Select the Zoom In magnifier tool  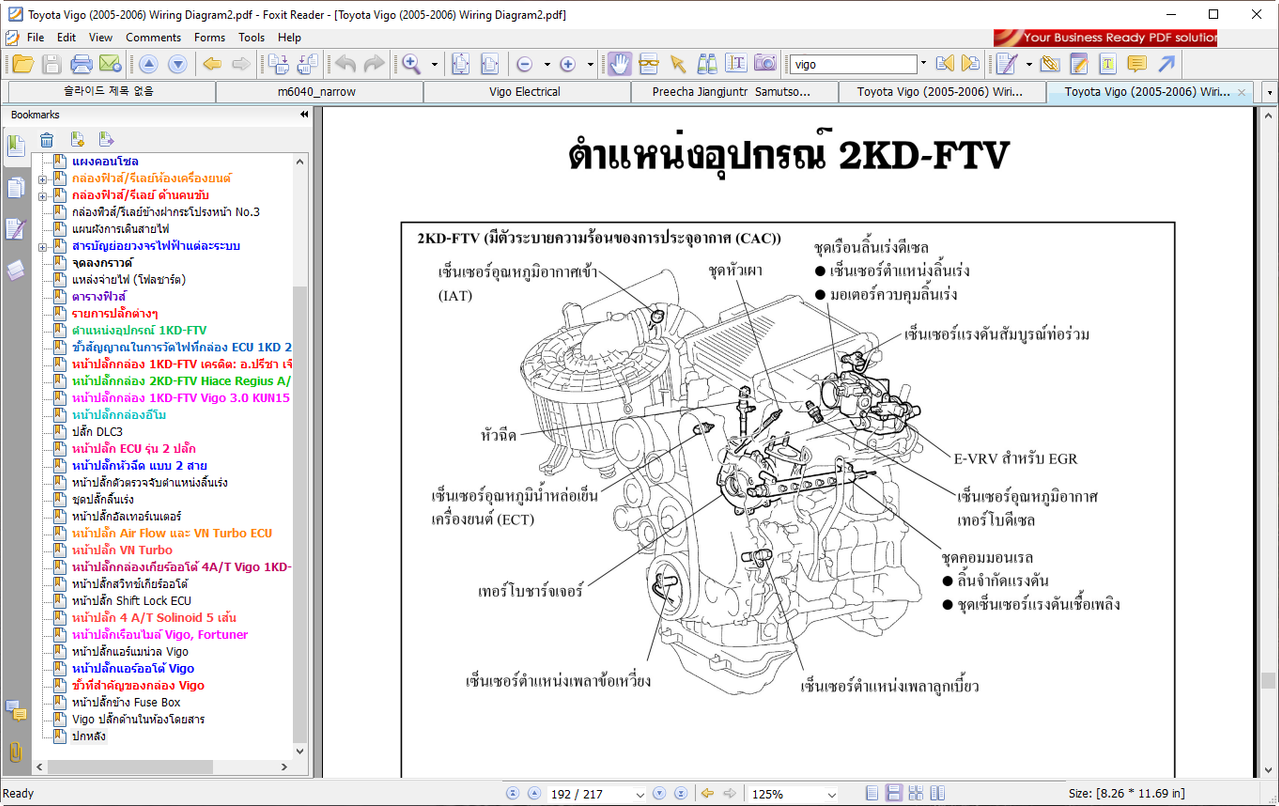pyautogui.click(x=411, y=64)
